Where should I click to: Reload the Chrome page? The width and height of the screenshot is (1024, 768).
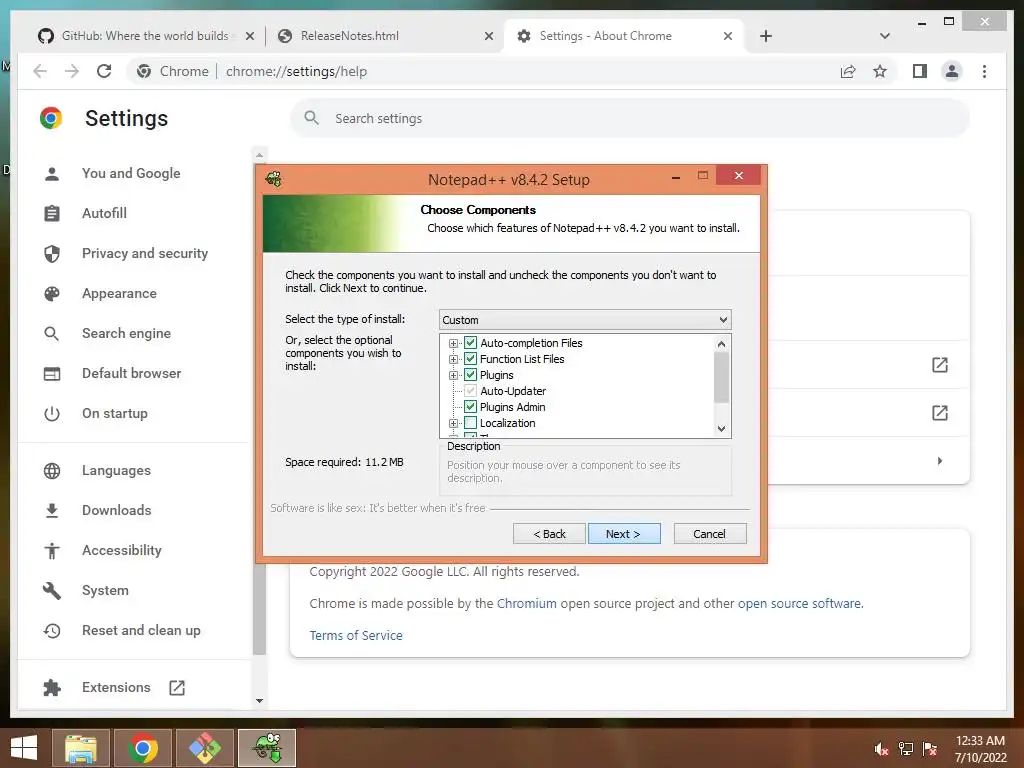point(104,71)
